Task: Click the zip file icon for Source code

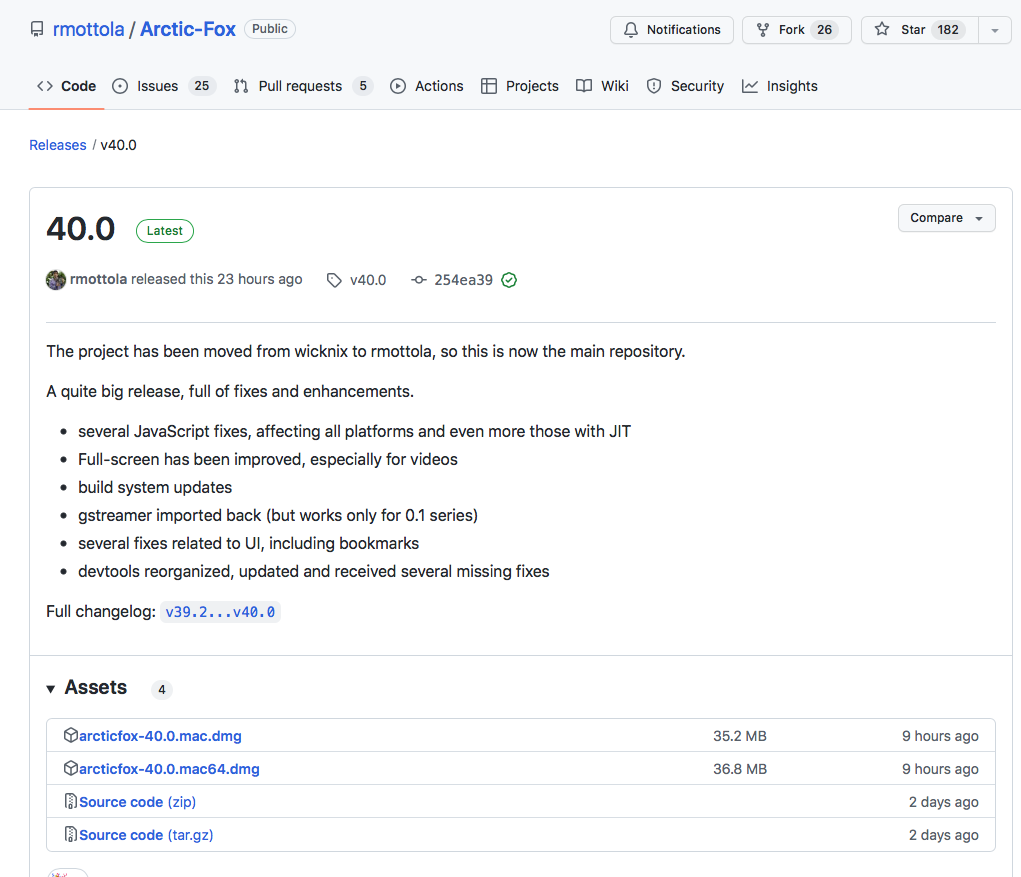Action: click(x=70, y=802)
